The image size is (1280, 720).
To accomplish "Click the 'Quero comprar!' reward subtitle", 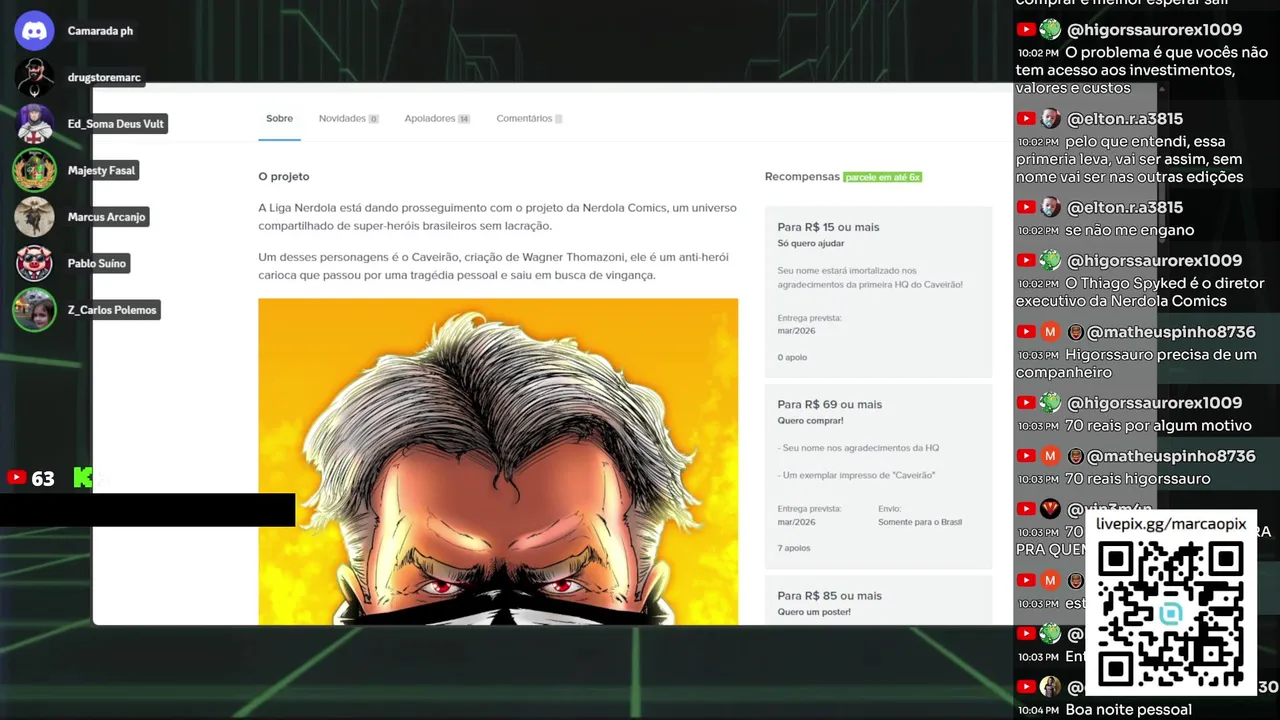I will coord(810,420).
